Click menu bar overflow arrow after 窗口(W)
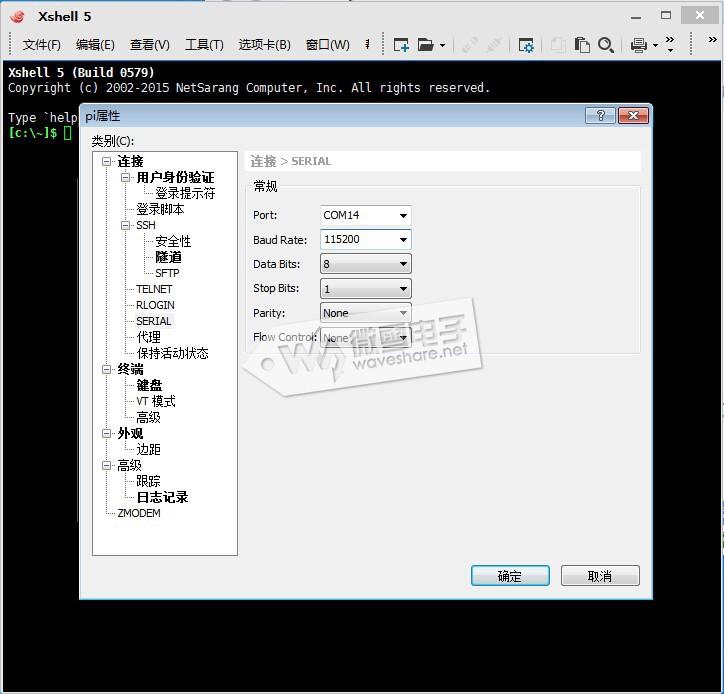Image resolution: width=724 pixels, height=694 pixels. point(368,44)
